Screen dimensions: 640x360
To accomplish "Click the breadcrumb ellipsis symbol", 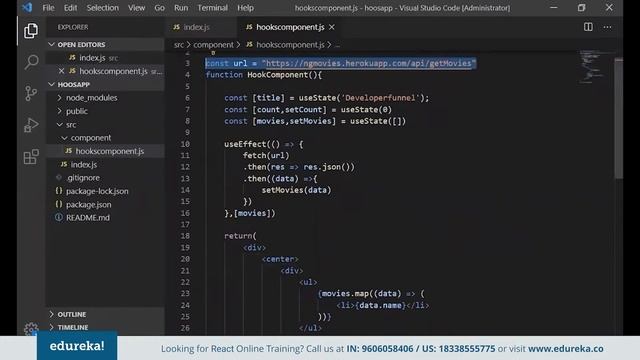I will pyautogui.click(x=338, y=45).
